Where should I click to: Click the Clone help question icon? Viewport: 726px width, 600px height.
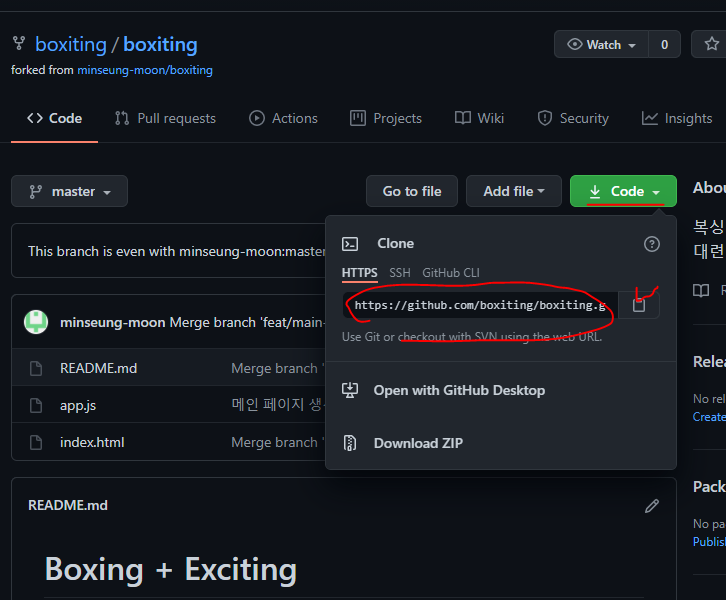click(652, 244)
